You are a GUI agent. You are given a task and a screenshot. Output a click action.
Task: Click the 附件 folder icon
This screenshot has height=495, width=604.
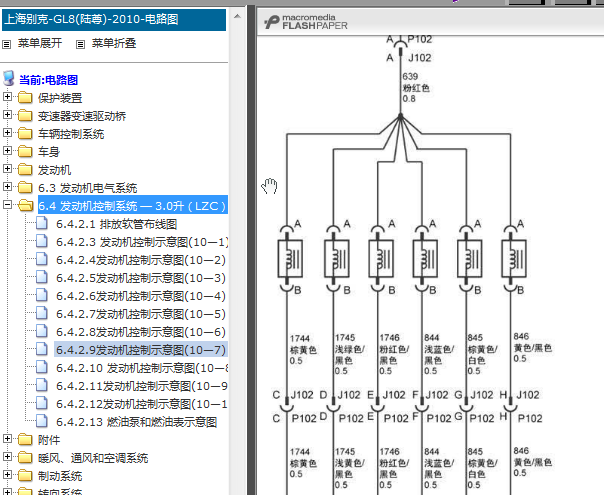pyautogui.click(x=25, y=440)
